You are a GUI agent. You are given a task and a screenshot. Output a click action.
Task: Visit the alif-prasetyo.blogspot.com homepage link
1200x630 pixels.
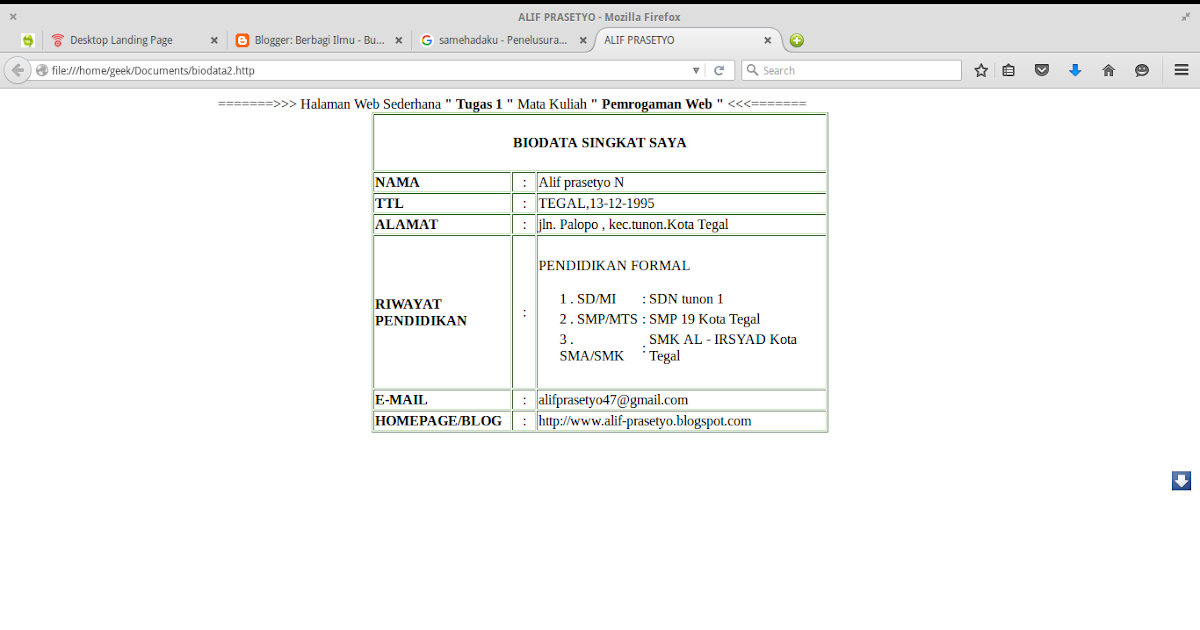(643, 421)
